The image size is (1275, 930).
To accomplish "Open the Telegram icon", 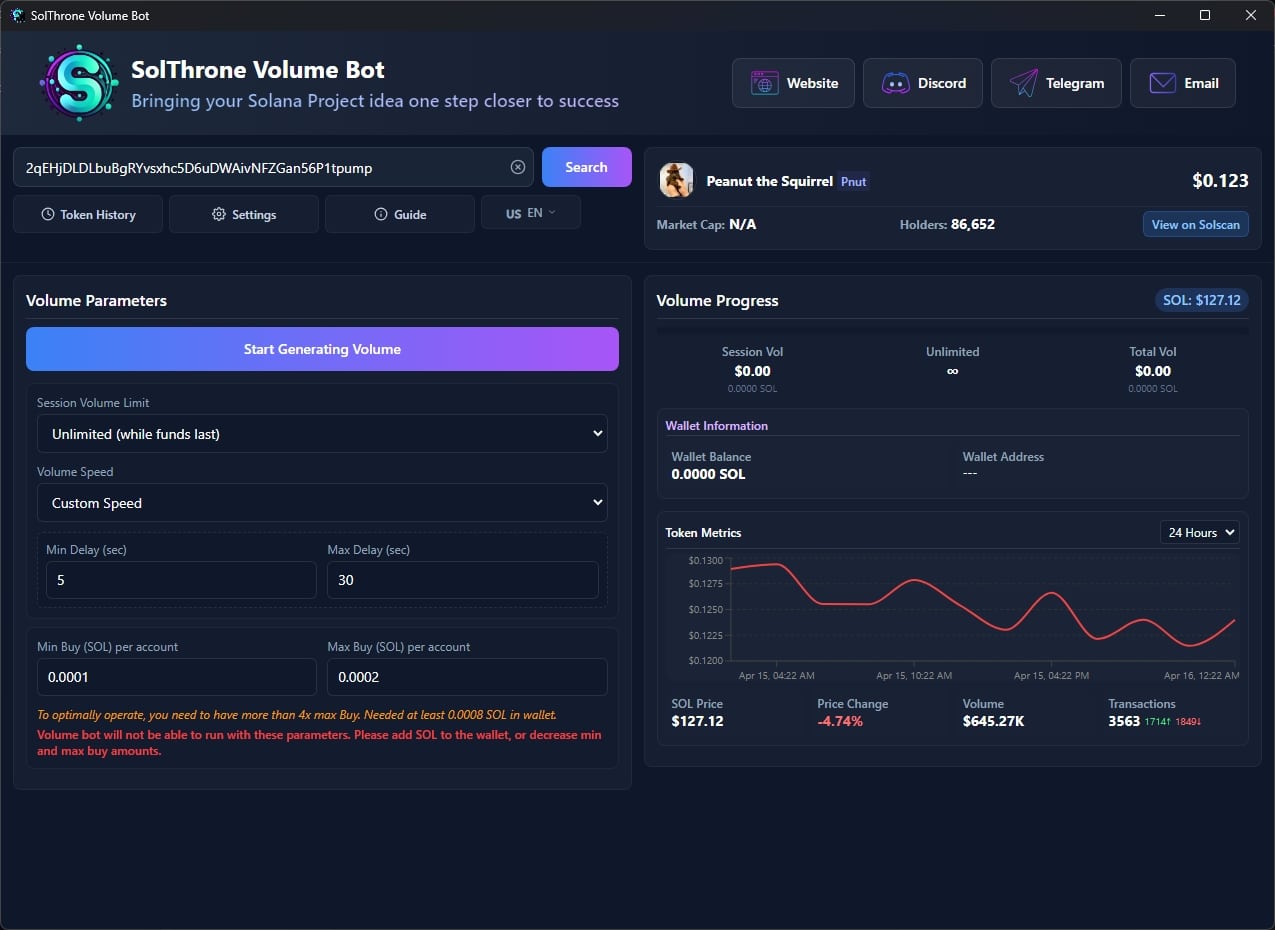I will click(1023, 83).
